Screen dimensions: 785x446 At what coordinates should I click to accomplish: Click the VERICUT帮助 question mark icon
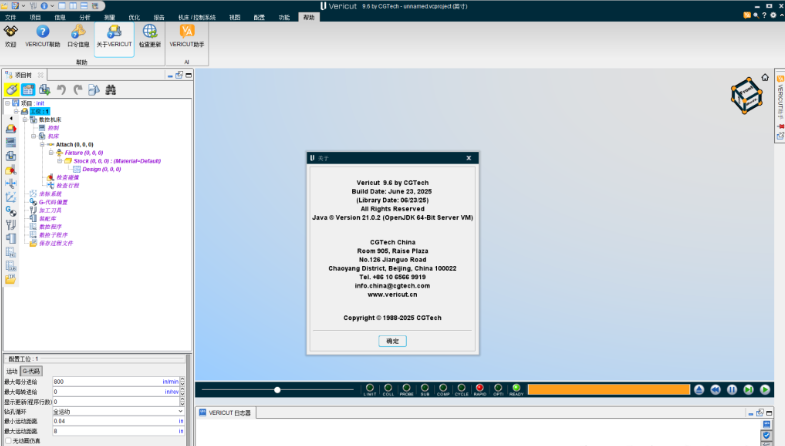(x=43, y=32)
